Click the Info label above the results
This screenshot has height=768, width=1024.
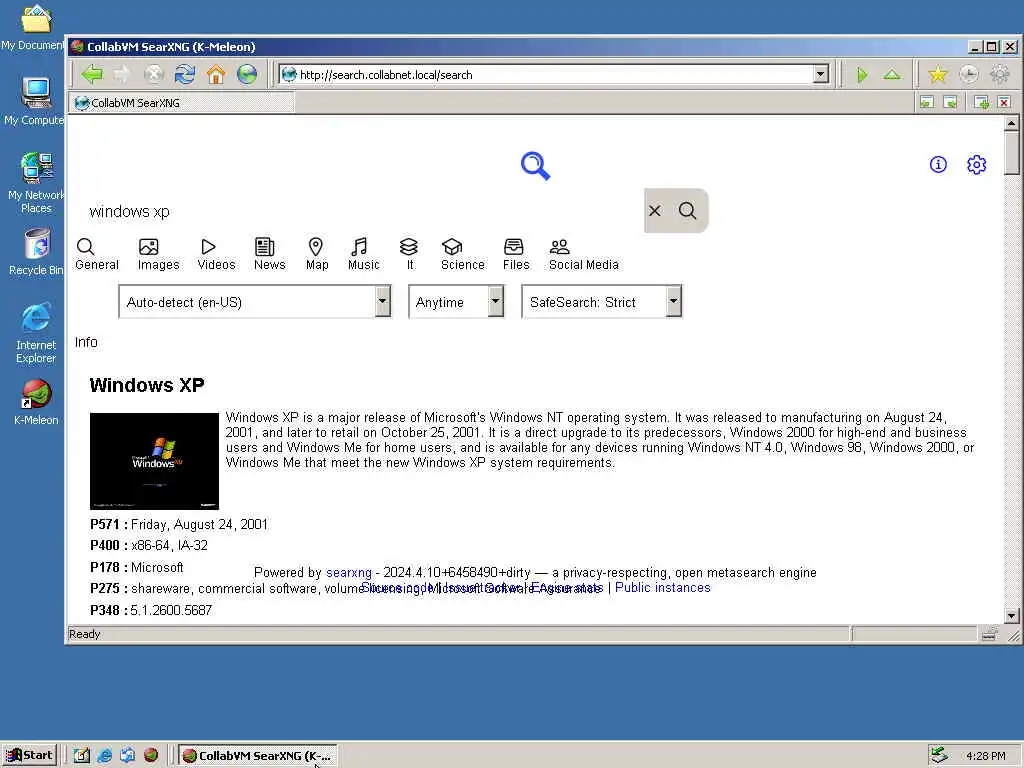[x=86, y=342]
